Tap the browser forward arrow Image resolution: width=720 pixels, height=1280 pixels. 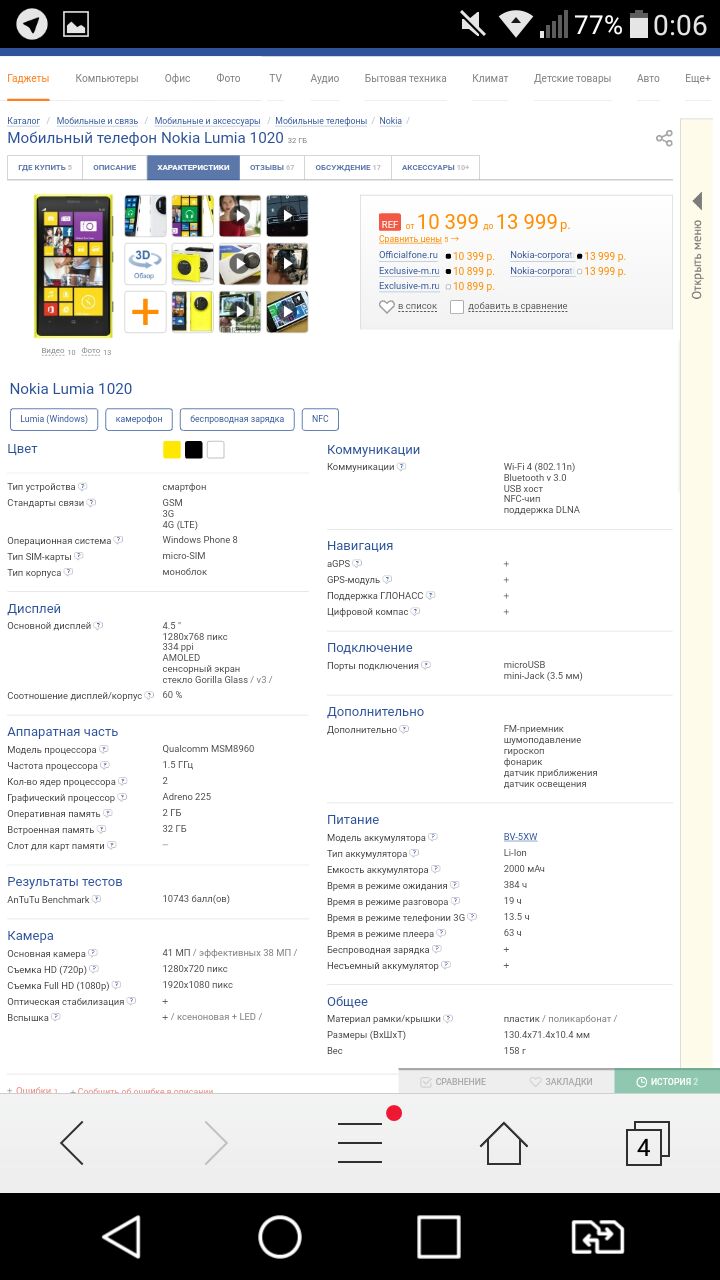pos(216,1143)
